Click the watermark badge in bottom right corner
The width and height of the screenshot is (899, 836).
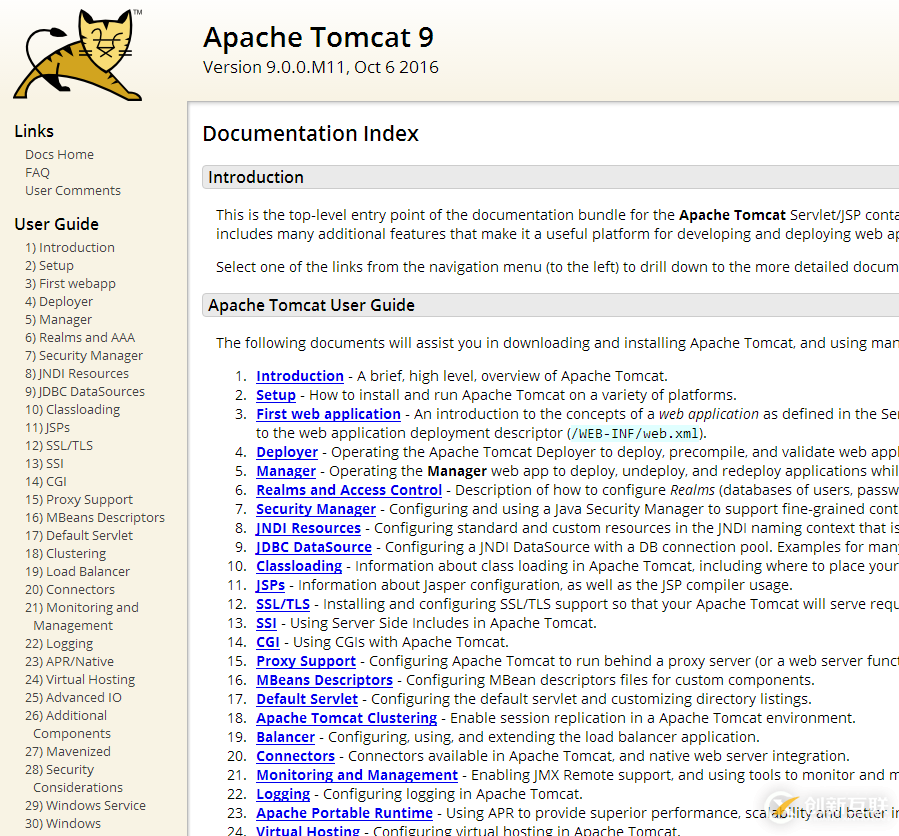click(830, 806)
